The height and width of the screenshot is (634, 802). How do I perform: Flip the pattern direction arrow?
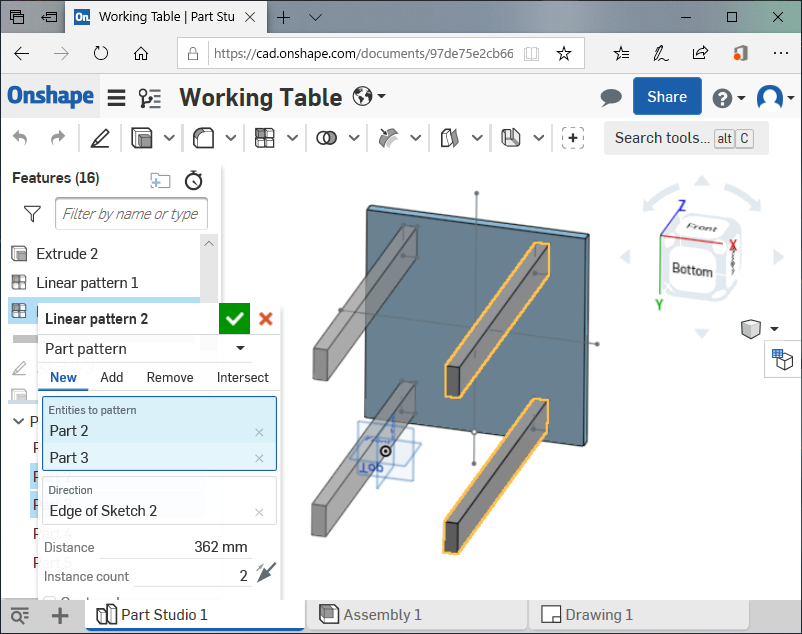pyautogui.click(x=266, y=572)
